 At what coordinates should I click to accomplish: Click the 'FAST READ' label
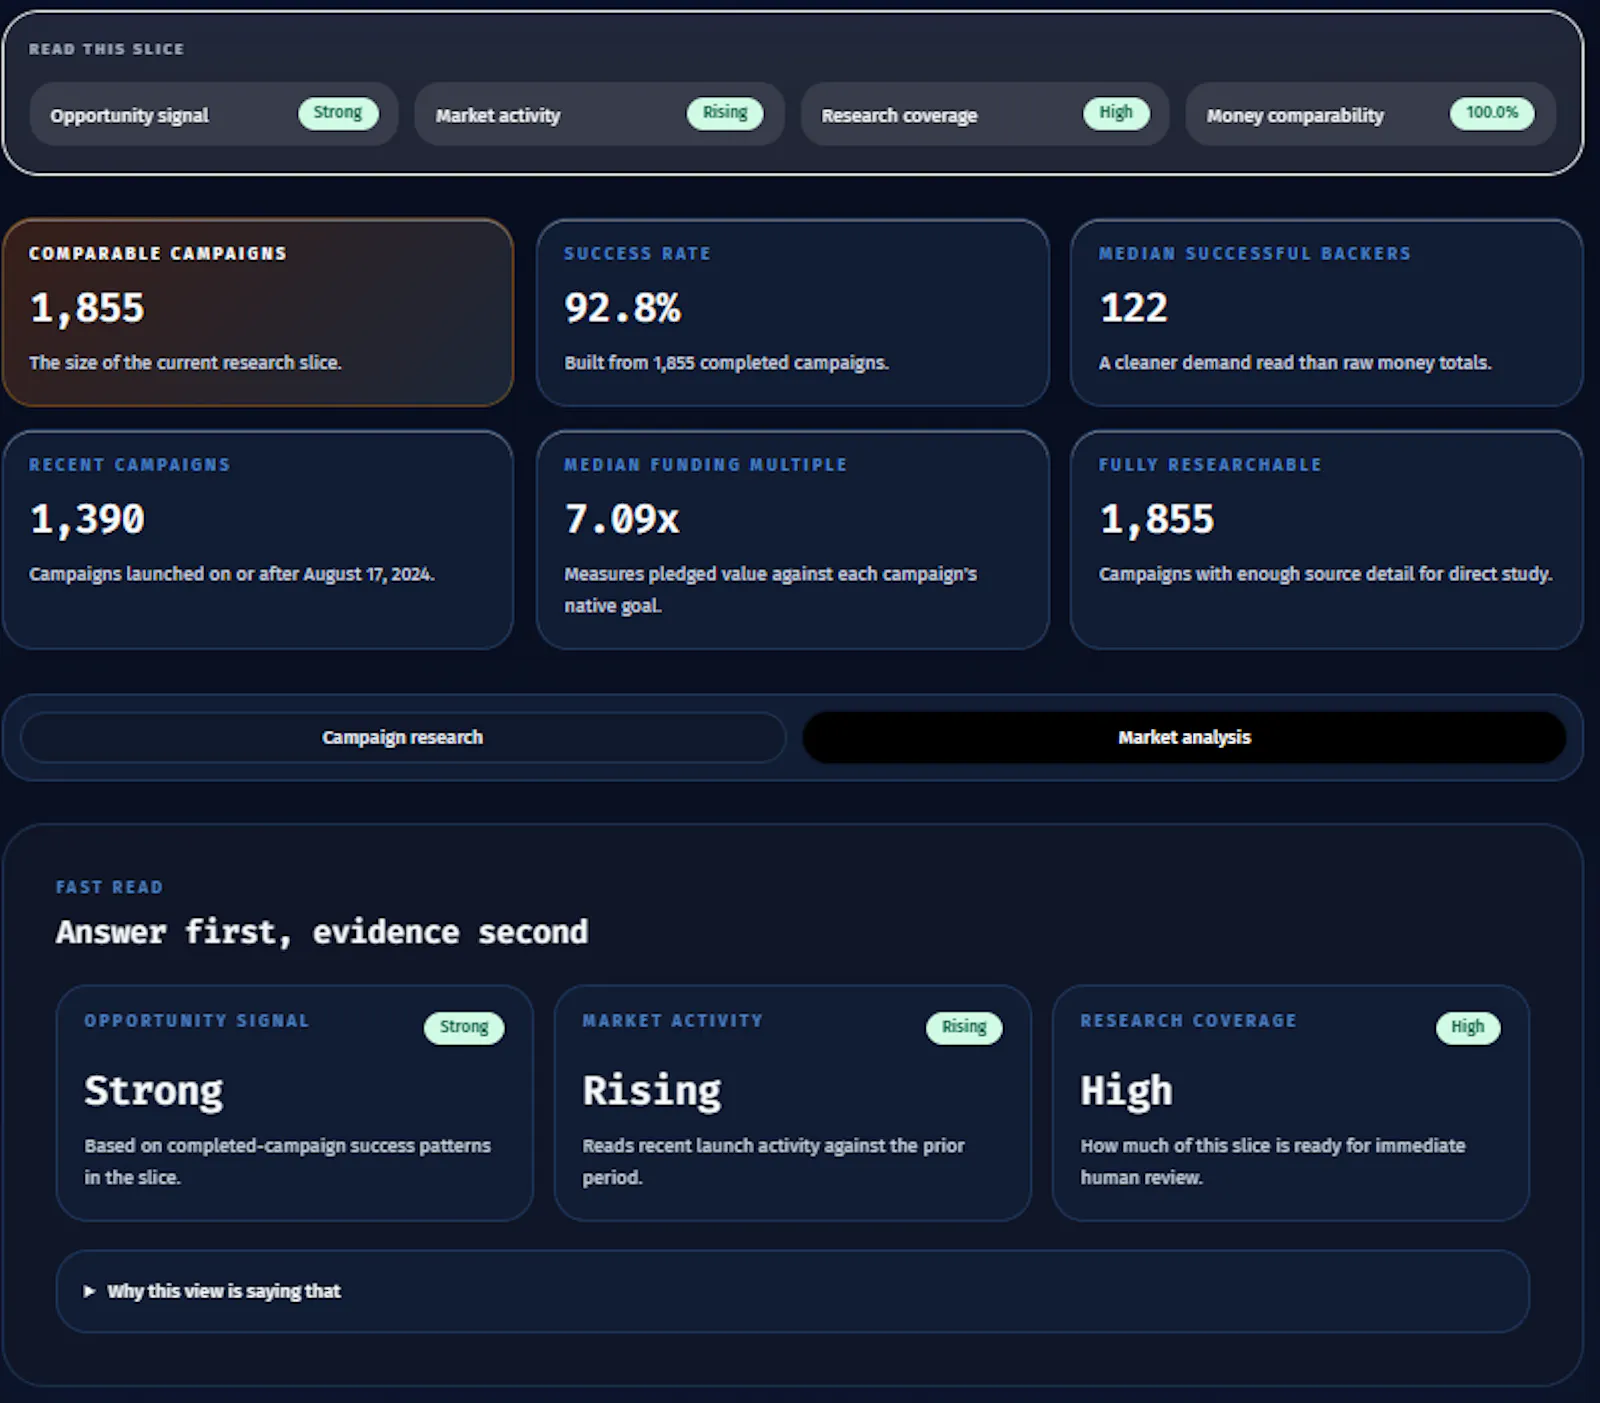[x=109, y=887]
